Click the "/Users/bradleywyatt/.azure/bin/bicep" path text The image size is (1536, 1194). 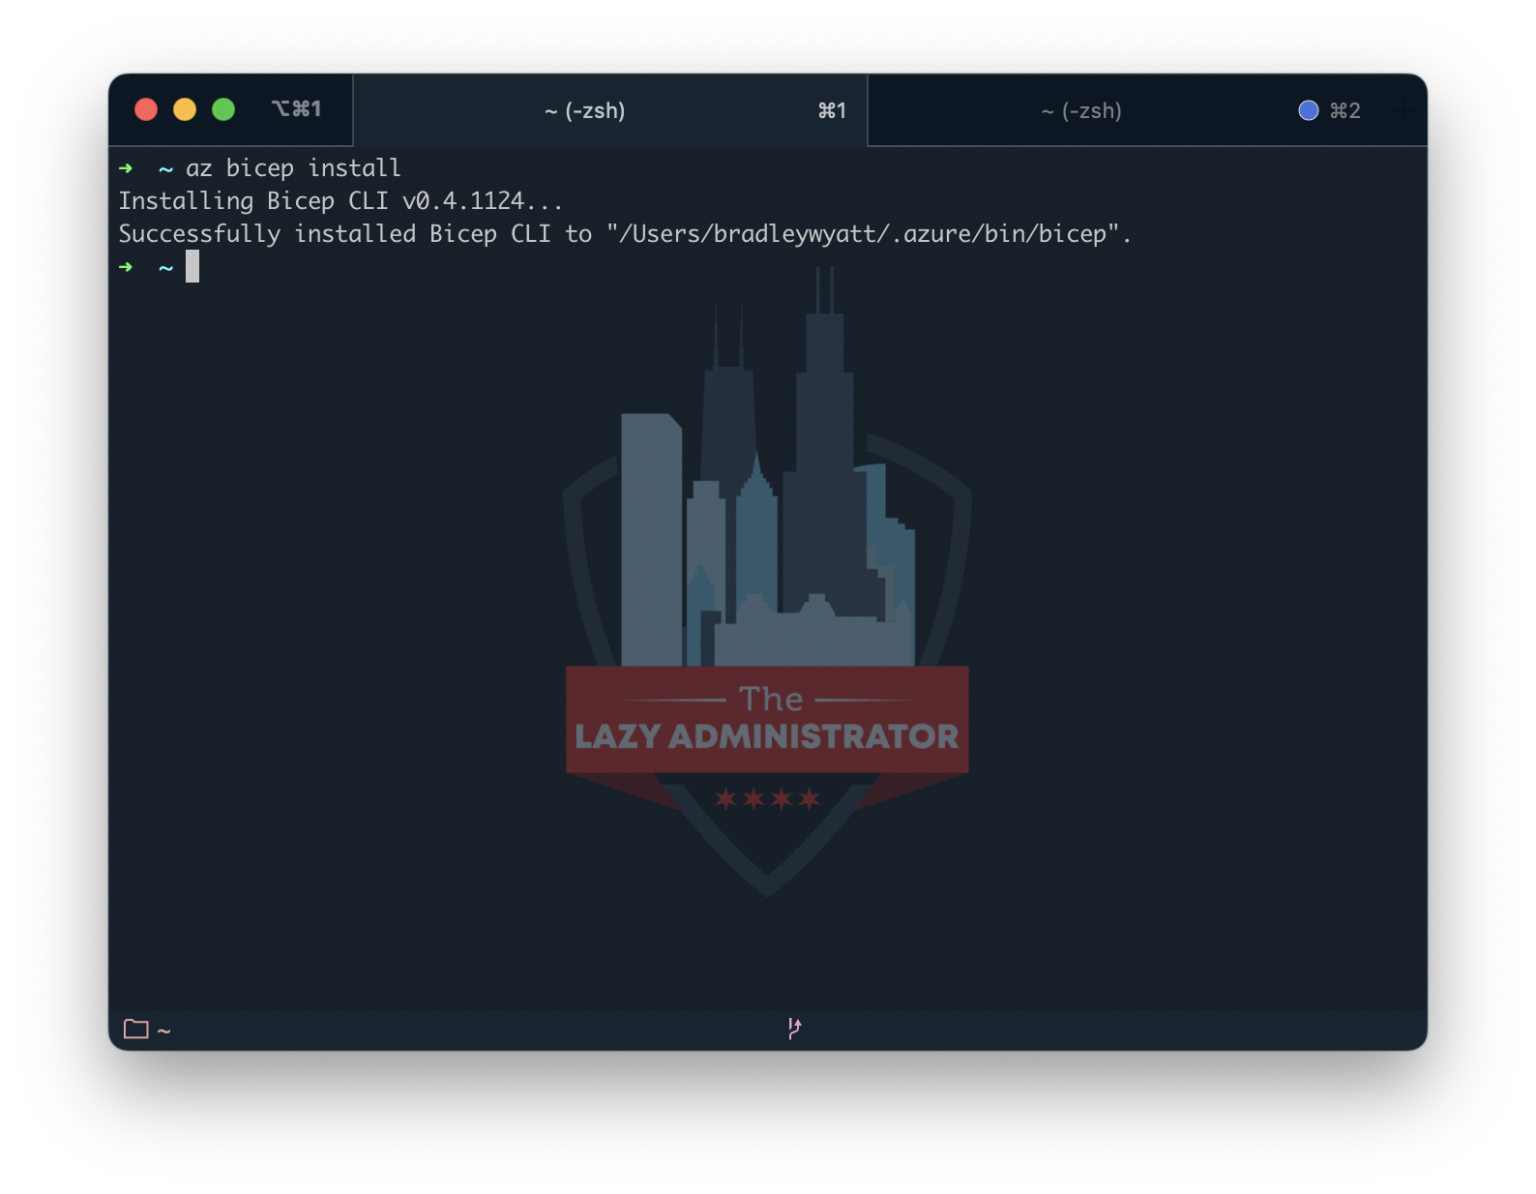[862, 234]
